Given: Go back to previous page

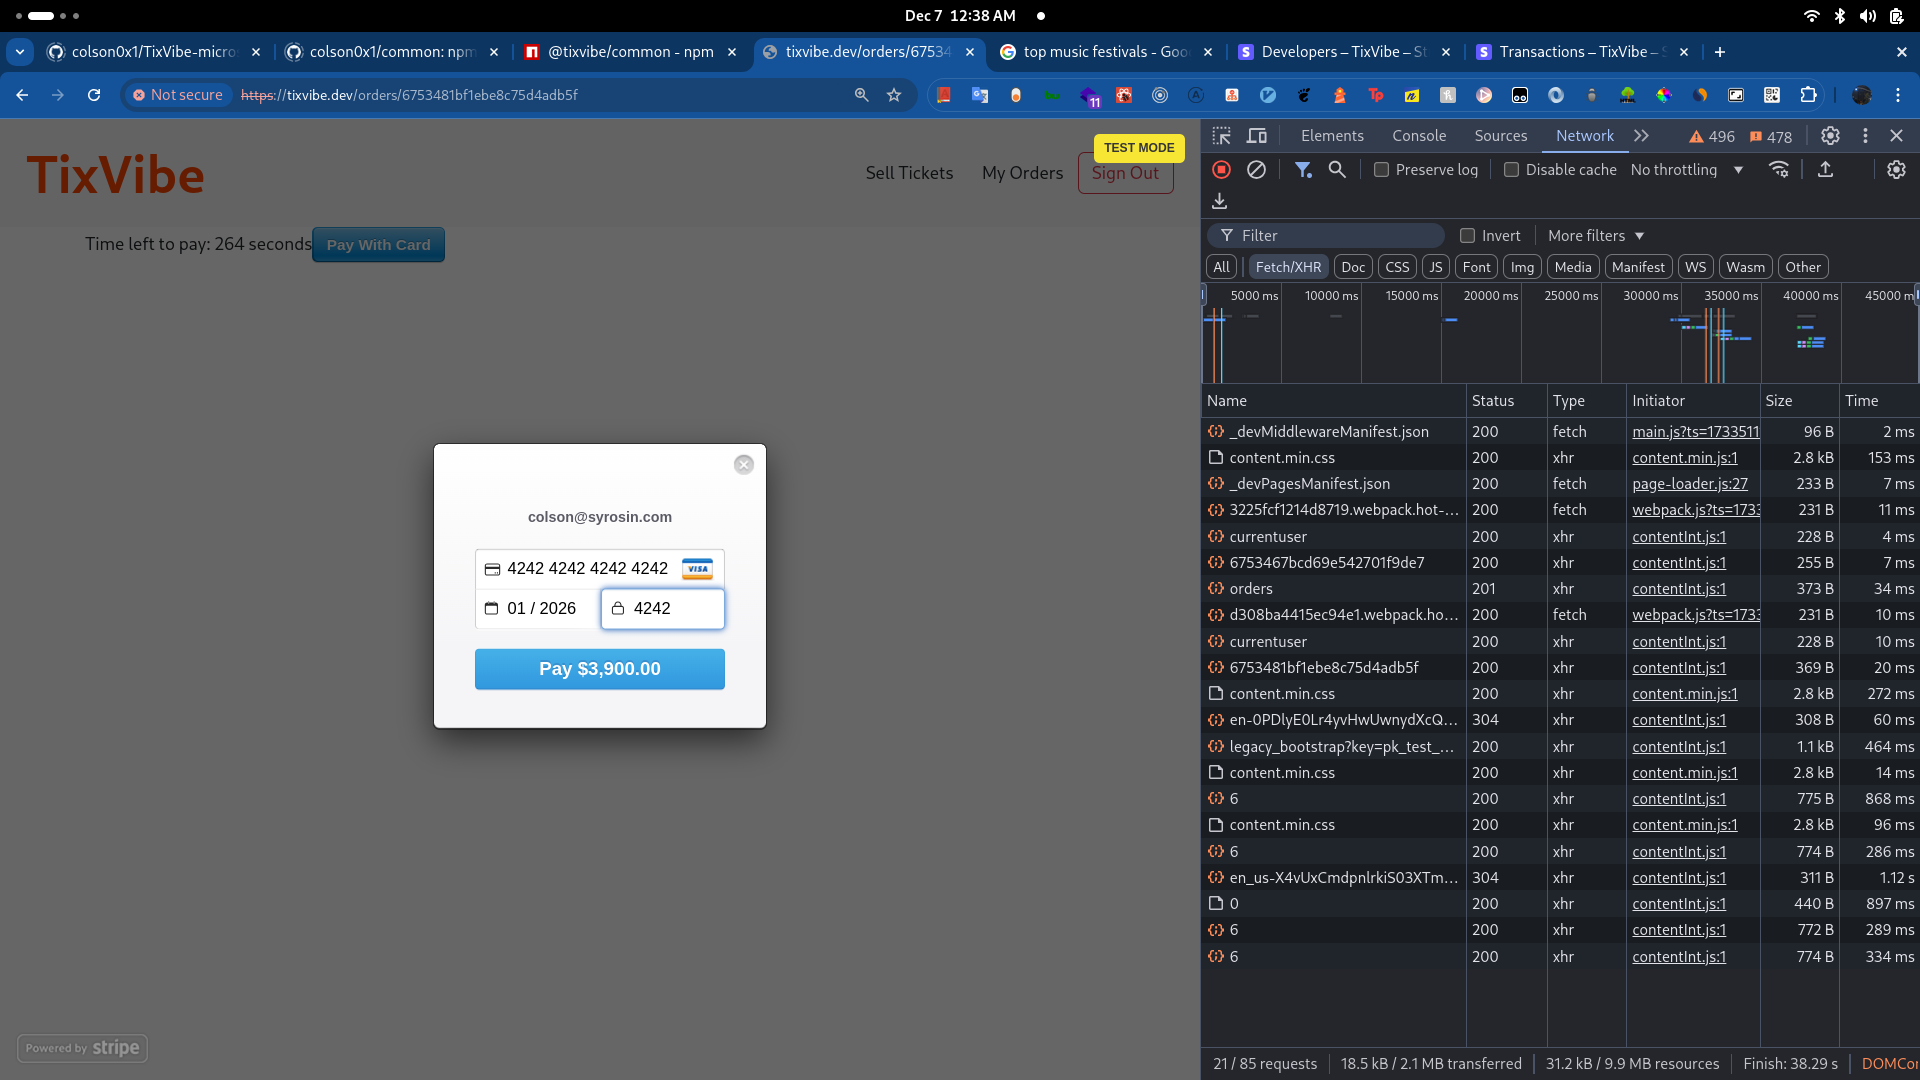Looking at the screenshot, I should pos(22,95).
